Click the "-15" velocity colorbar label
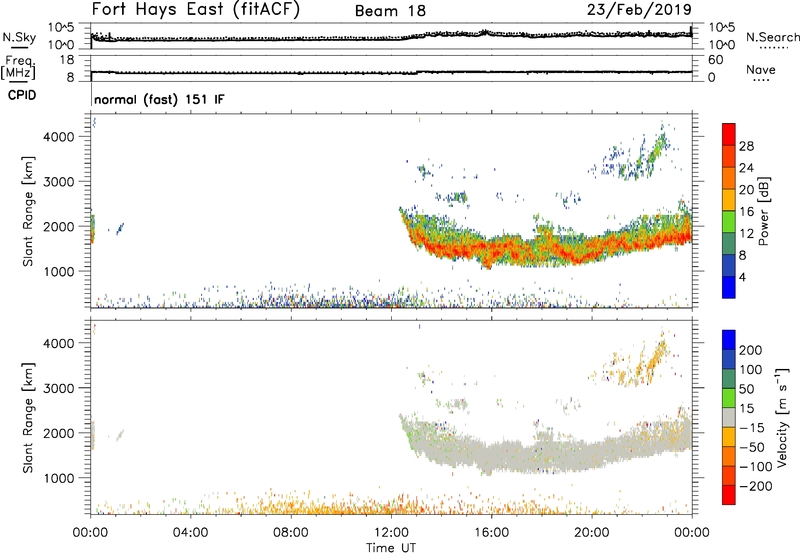This screenshot has width=800, height=554. (752, 428)
